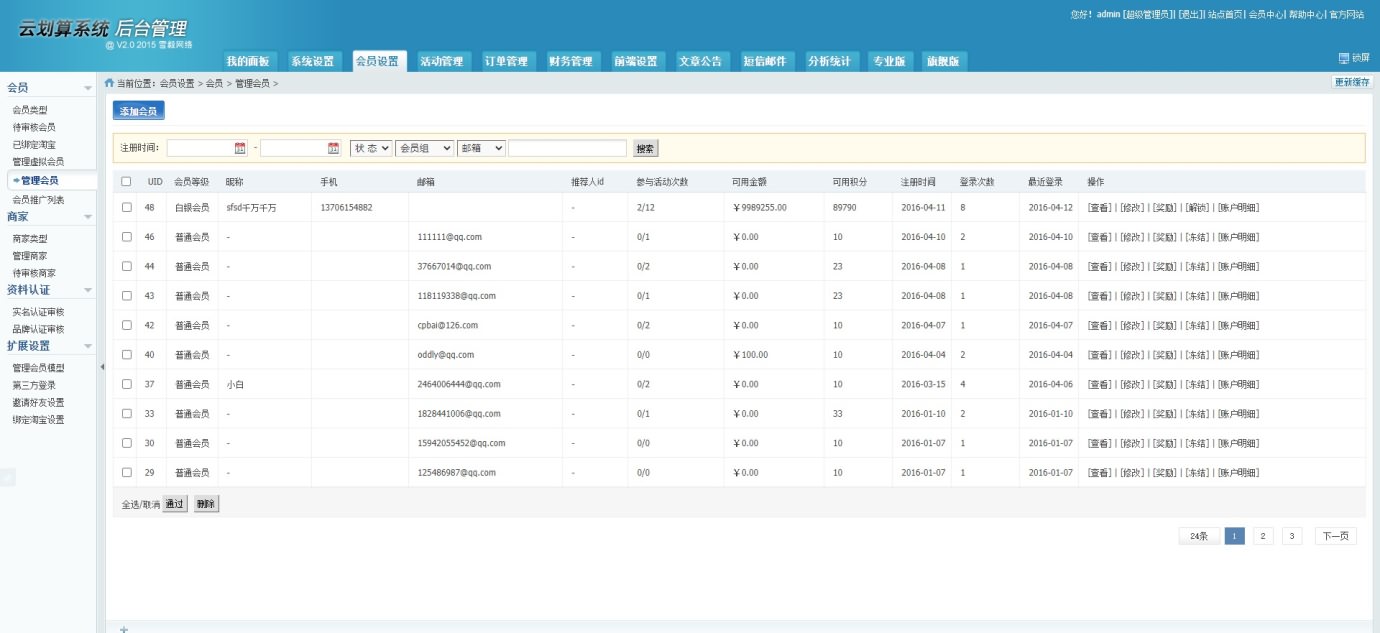1380x633 pixels.
Task: Collapse the left sidebar with arrow handle
Action: [101, 368]
